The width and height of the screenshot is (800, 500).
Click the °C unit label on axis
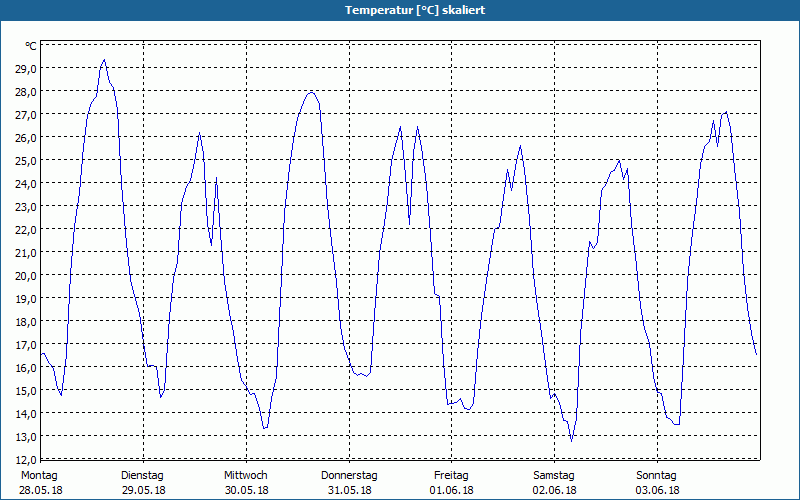pos(31,46)
